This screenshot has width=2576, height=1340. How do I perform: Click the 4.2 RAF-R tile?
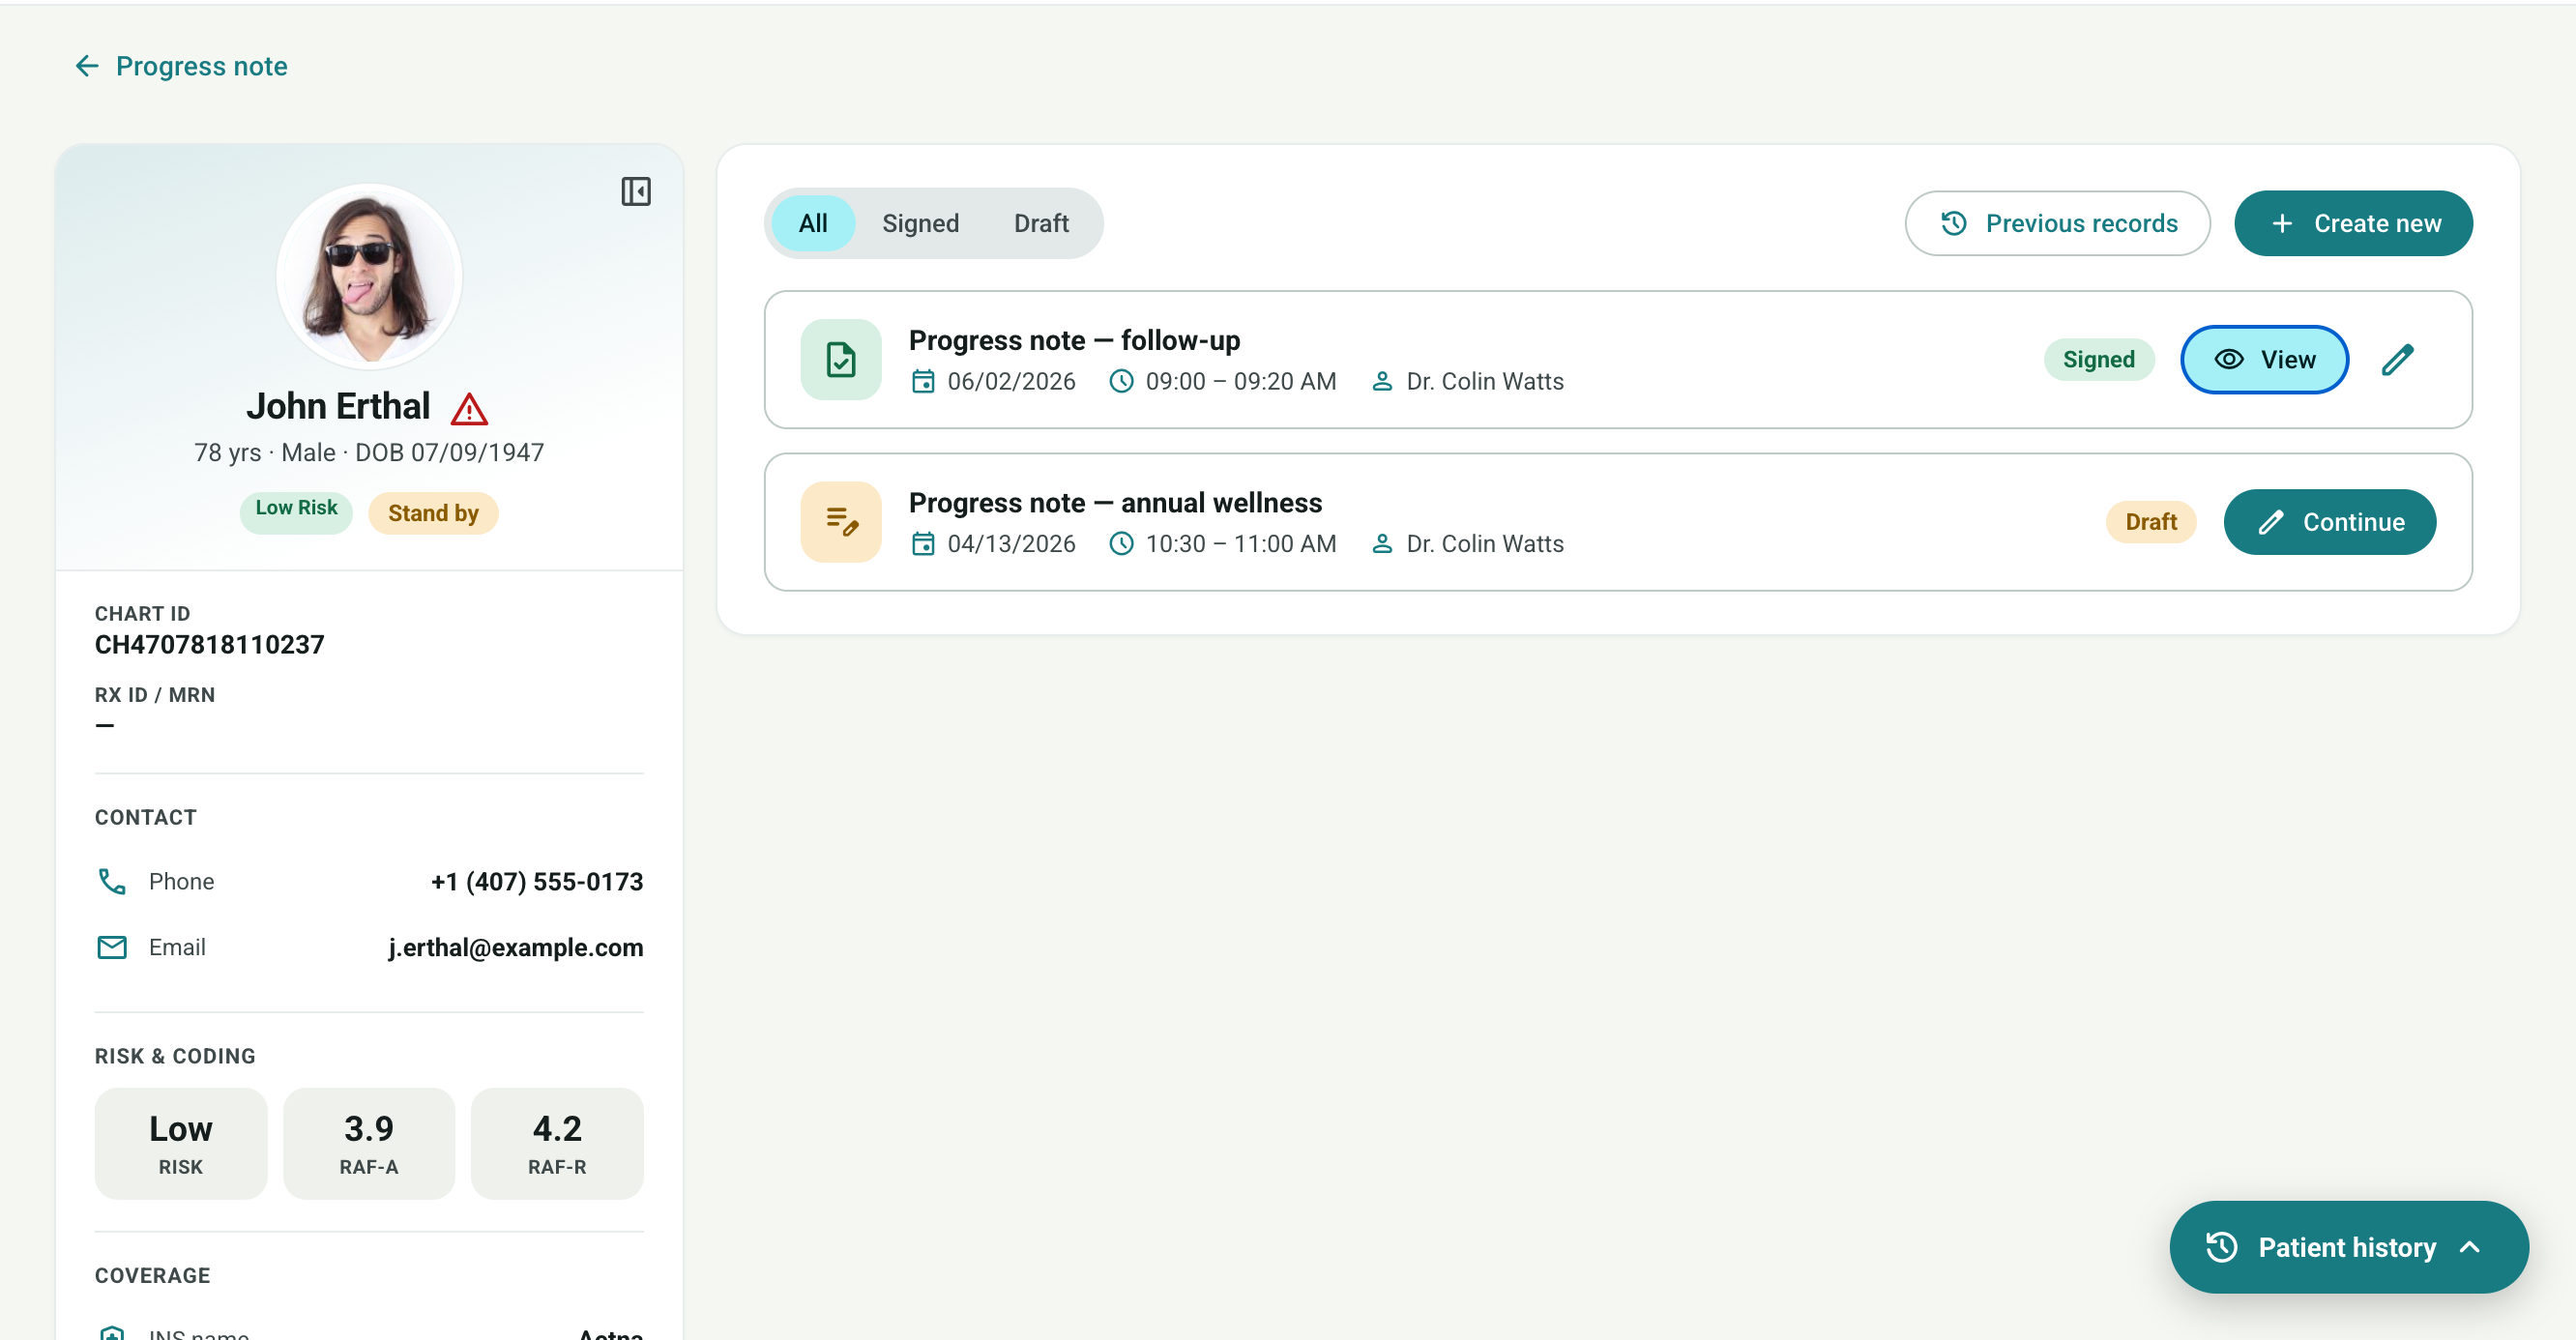point(557,1143)
